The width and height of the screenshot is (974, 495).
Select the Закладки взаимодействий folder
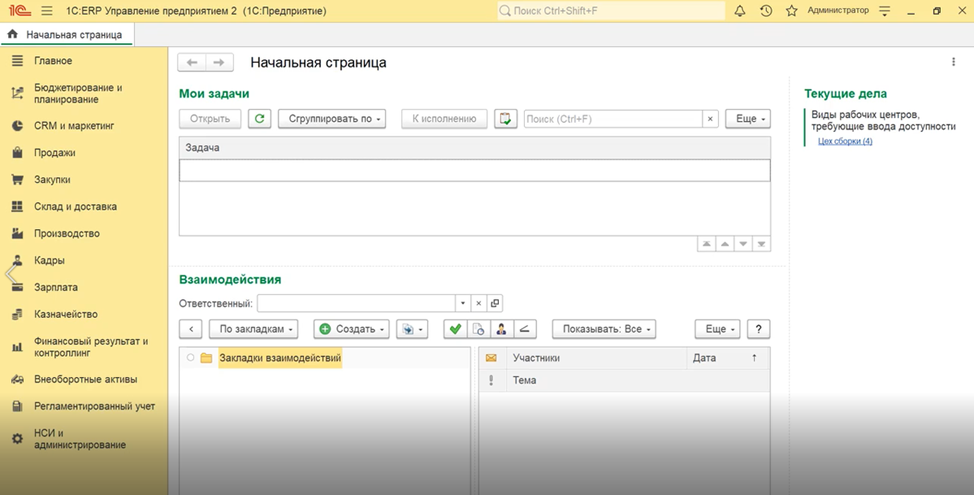click(280, 358)
